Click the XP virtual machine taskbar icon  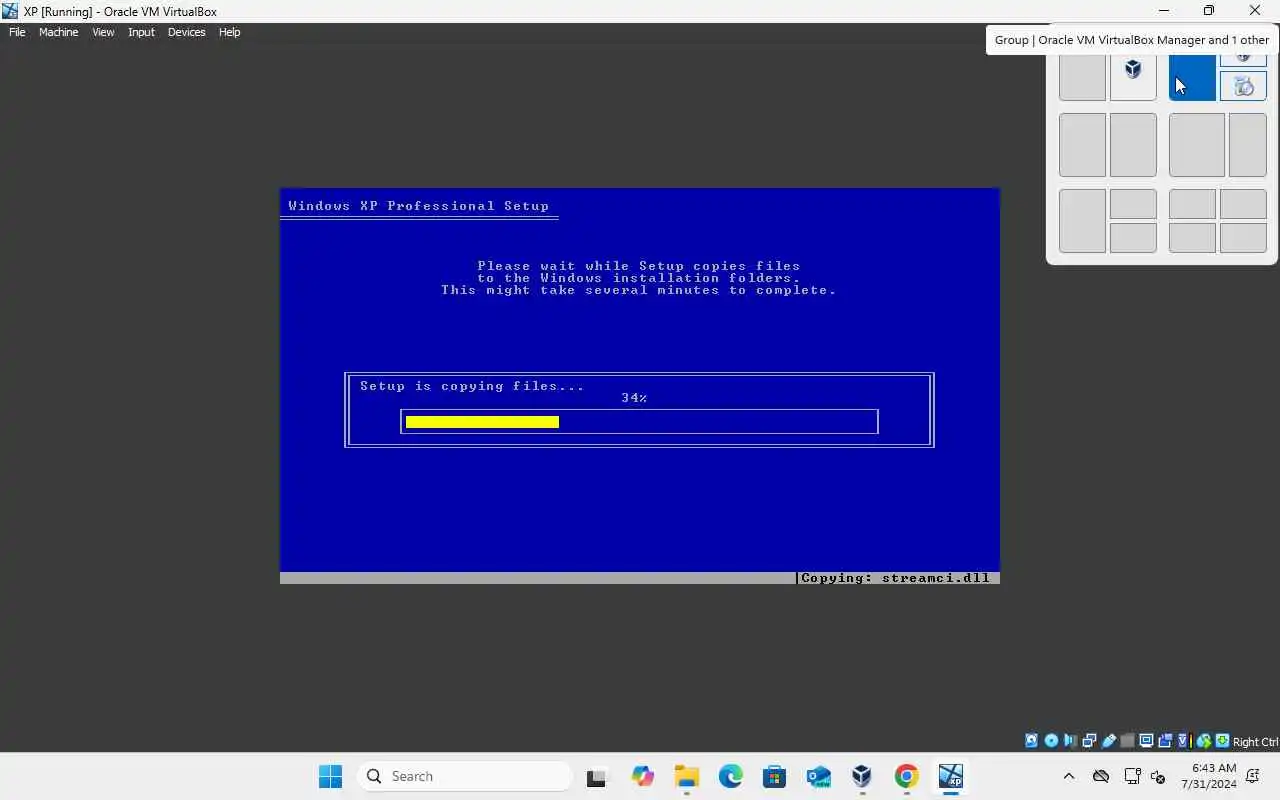pos(950,776)
